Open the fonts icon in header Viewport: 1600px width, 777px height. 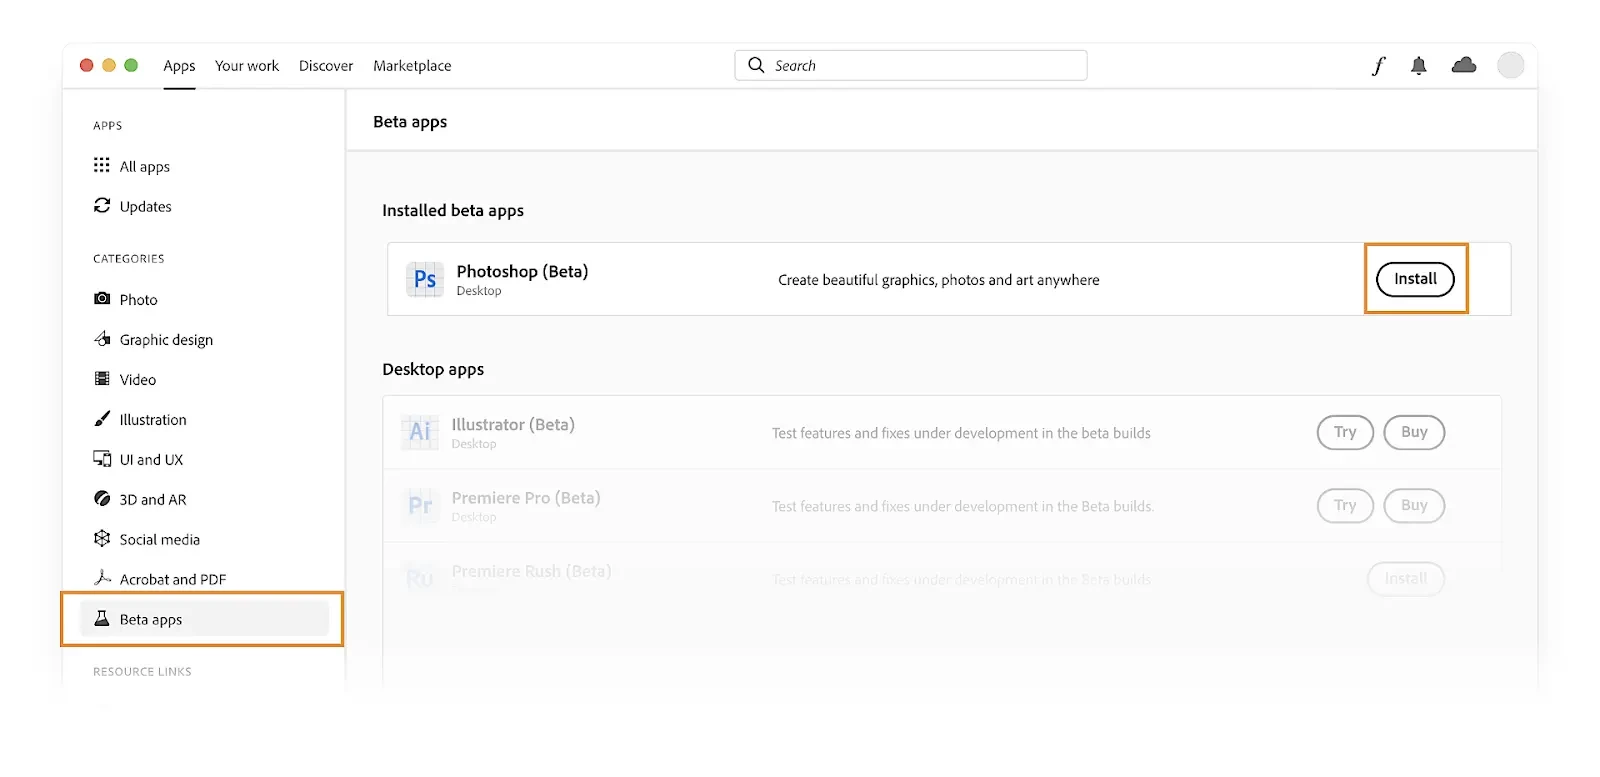click(x=1378, y=66)
